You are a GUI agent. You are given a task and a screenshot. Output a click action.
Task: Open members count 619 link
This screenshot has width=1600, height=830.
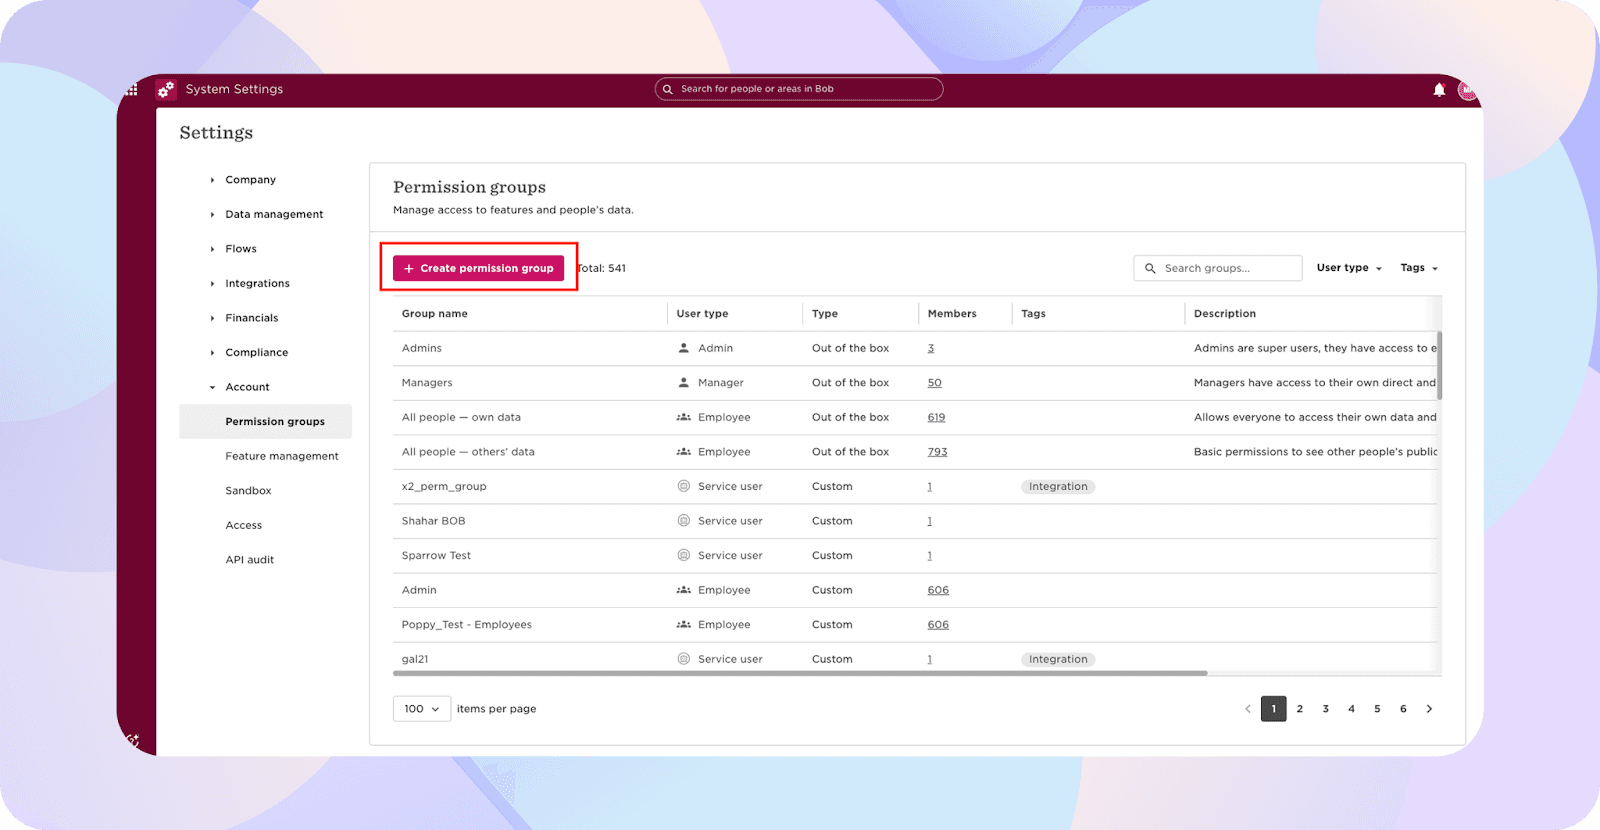(x=936, y=417)
